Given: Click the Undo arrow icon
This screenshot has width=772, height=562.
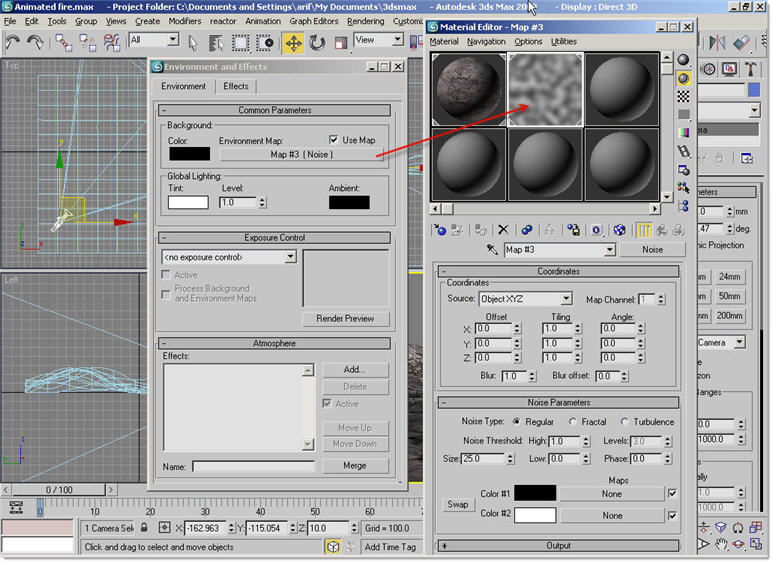Looking at the screenshot, I should pyautogui.click(x=13, y=42).
